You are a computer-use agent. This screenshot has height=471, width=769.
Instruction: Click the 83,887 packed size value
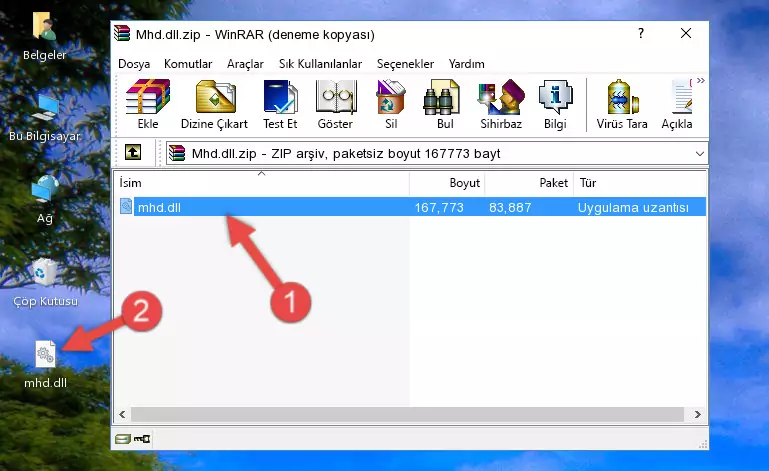(x=510, y=208)
